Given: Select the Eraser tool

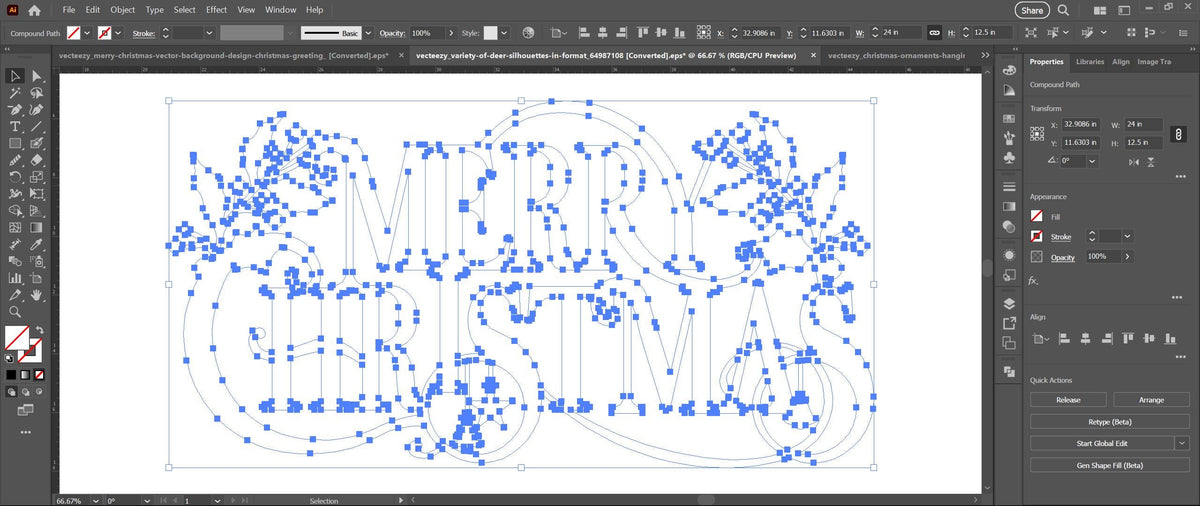Looking at the screenshot, I should 37,160.
